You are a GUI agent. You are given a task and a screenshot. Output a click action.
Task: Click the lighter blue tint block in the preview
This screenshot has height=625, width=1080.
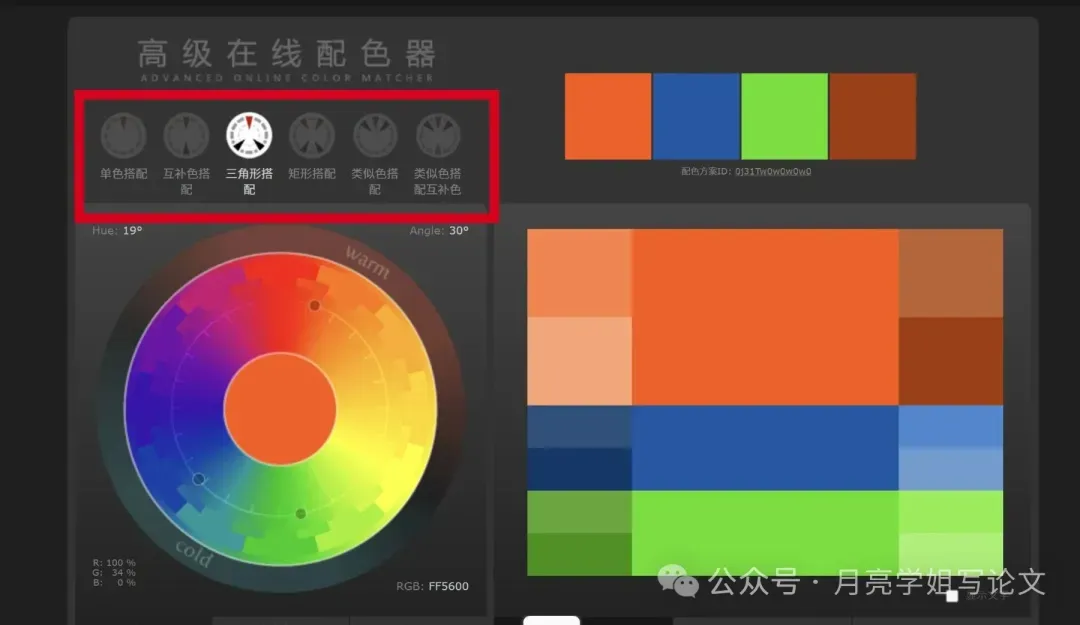[x=951, y=427]
